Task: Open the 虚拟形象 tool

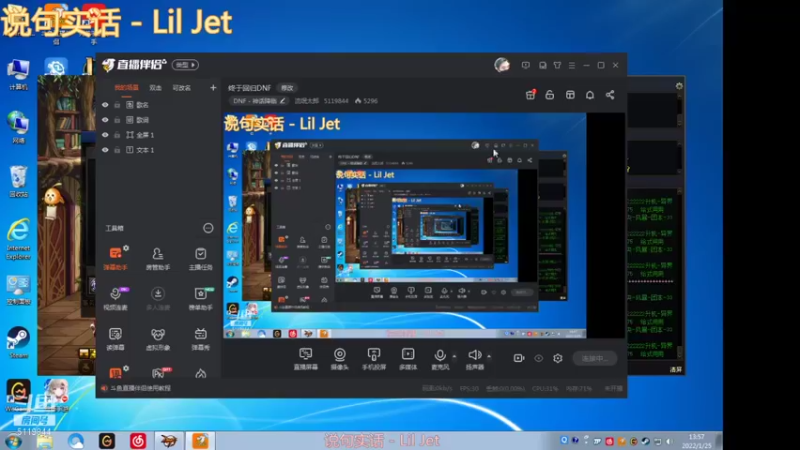Action: 158,338
